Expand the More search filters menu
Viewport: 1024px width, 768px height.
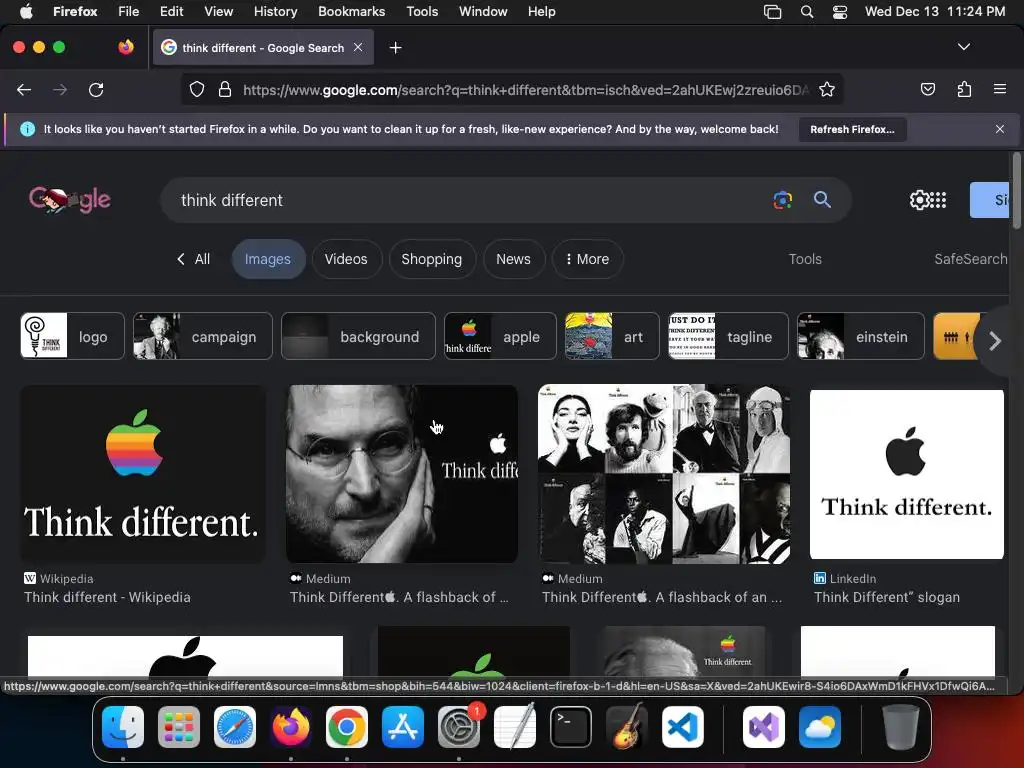(587, 259)
